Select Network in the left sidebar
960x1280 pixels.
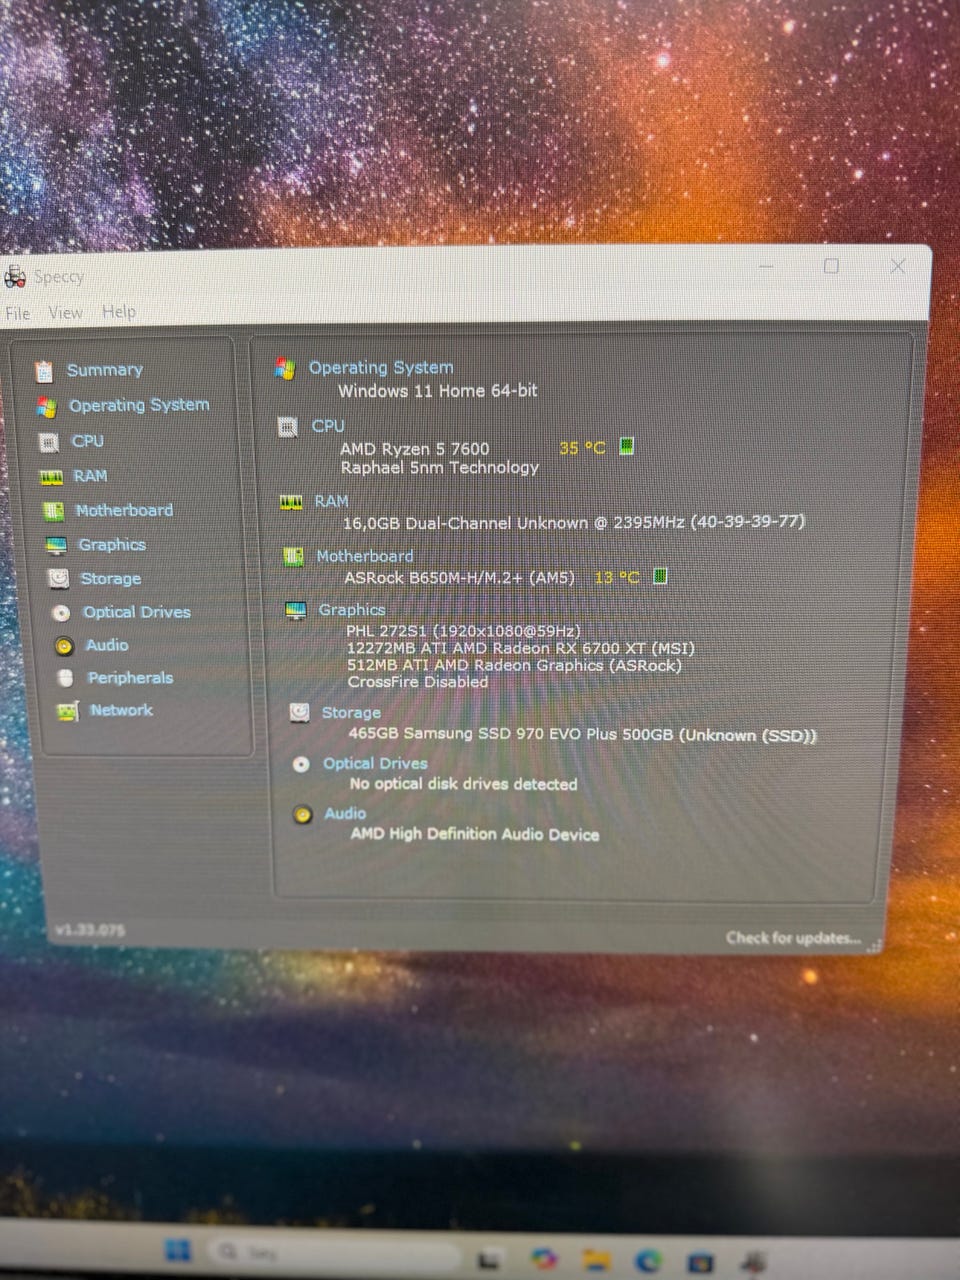point(122,710)
